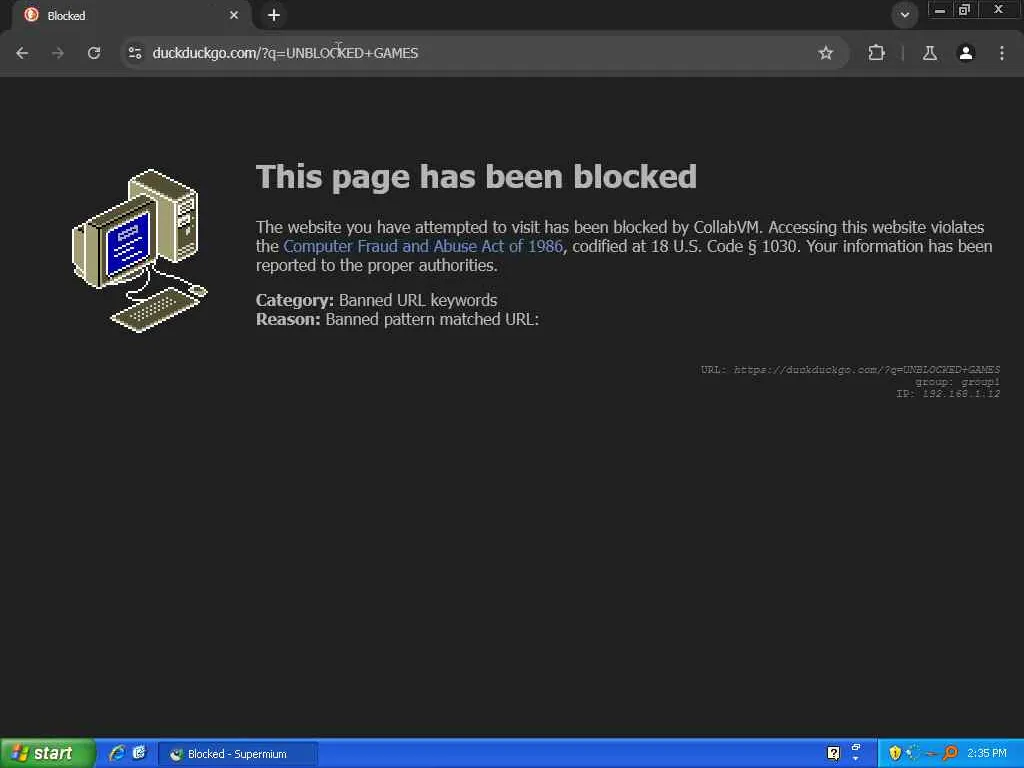Viewport: 1024px width, 768px height.
Task: Open the profile avatar menu
Action: 966,53
